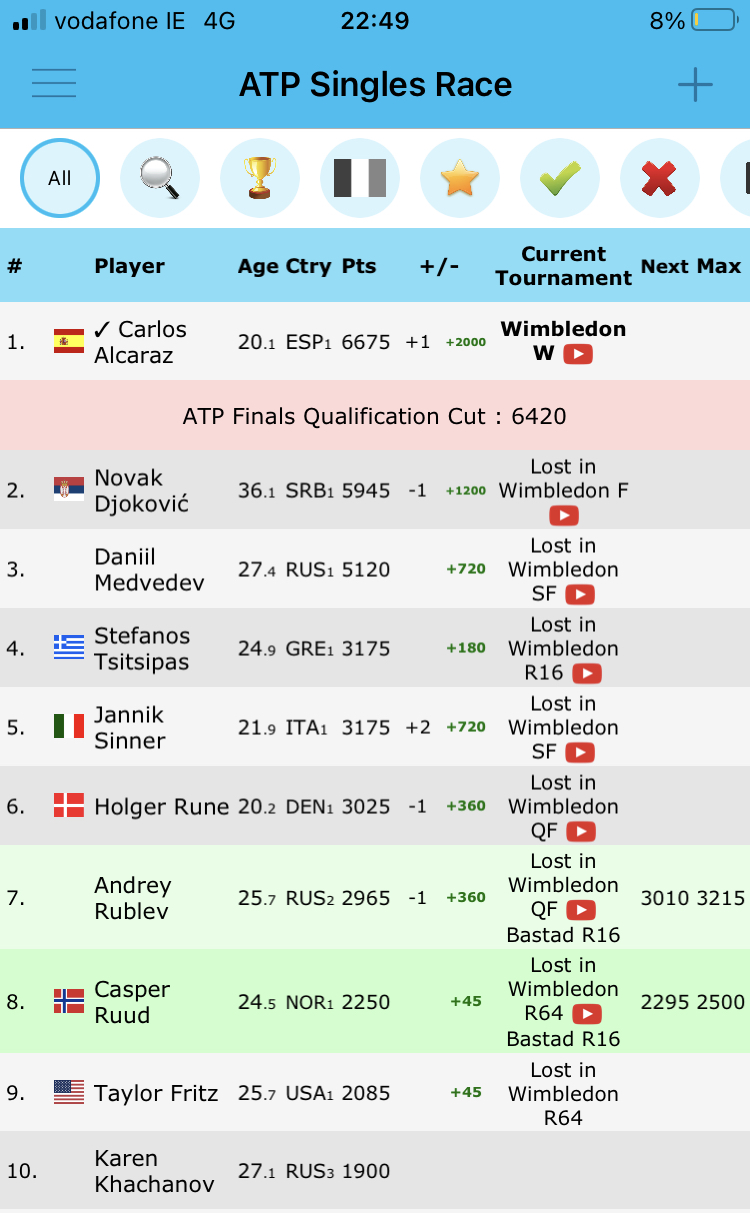Play Alcaraz Wimbledon win video
The height and width of the screenshot is (1213, 750).
[x=578, y=354]
